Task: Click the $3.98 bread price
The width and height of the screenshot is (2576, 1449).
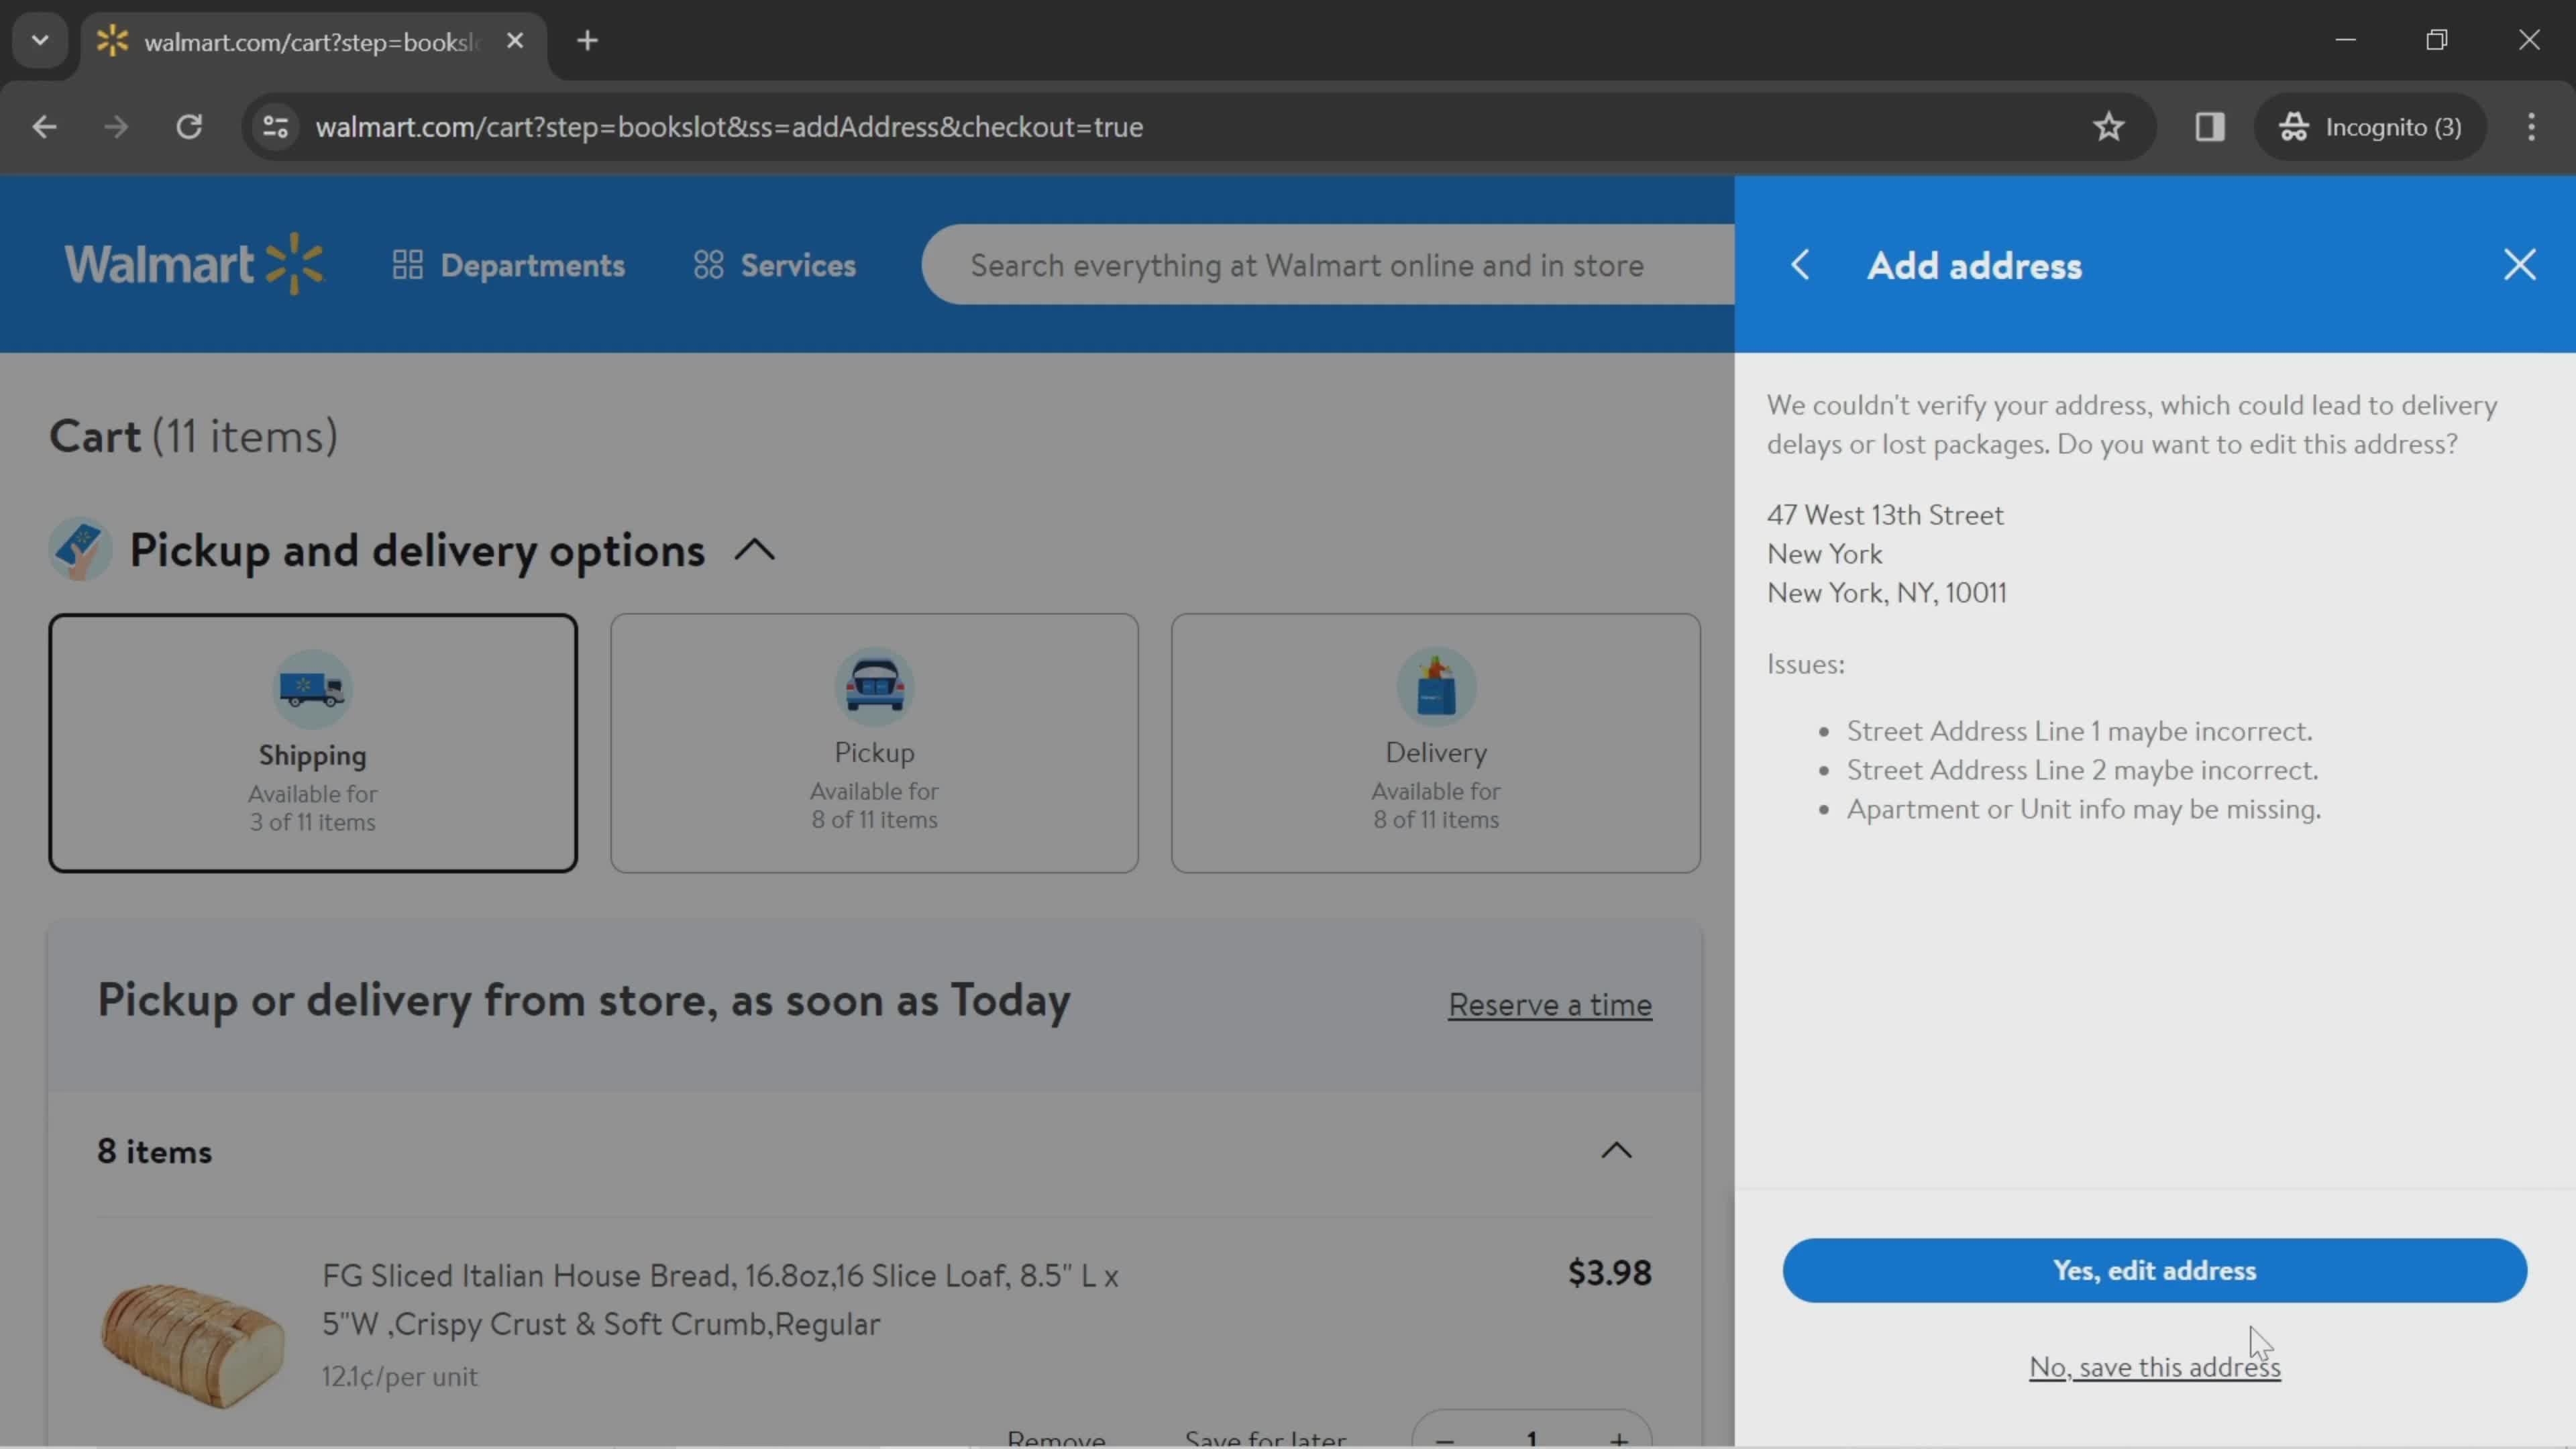Action: pyautogui.click(x=1609, y=1272)
